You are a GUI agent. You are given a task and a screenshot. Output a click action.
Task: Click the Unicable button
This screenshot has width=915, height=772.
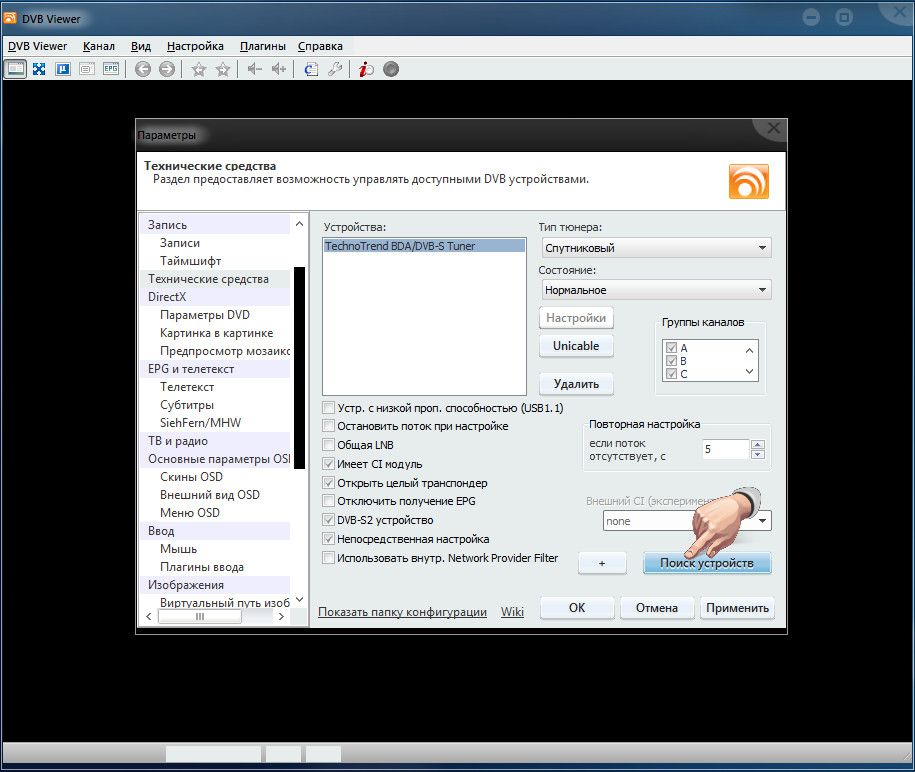click(576, 346)
